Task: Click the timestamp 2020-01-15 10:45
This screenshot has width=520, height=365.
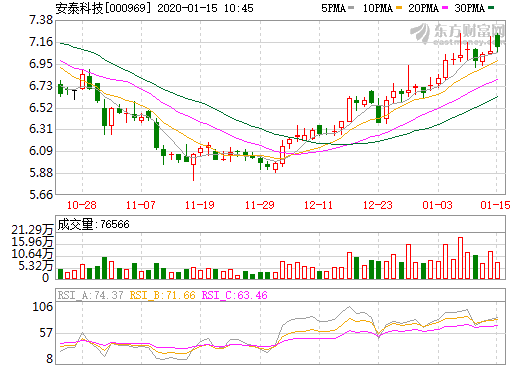Action: pyautogui.click(x=205, y=8)
